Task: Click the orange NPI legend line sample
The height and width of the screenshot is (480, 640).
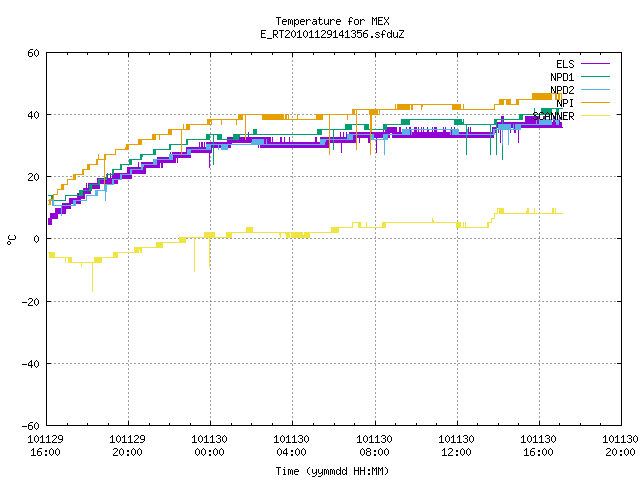Action: pos(595,103)
